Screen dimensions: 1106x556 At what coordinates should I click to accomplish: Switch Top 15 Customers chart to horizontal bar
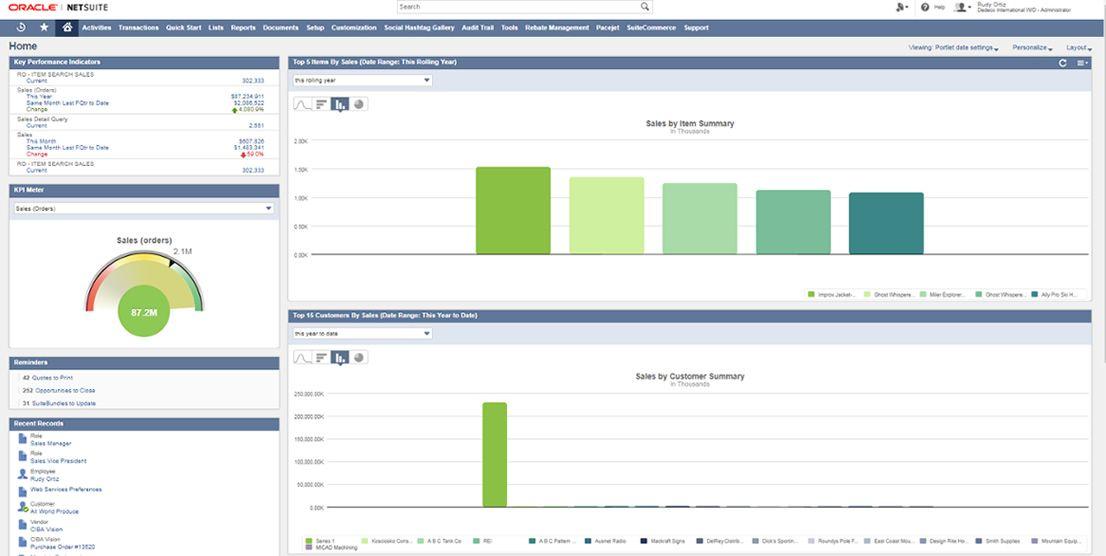coord(321,357)
